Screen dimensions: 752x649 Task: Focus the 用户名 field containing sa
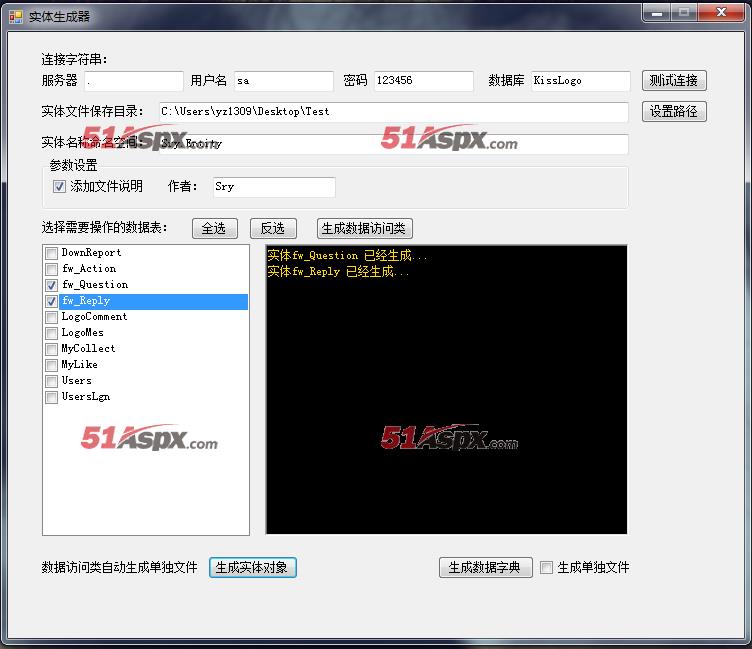pyautogui.click(x=283, y=81)
